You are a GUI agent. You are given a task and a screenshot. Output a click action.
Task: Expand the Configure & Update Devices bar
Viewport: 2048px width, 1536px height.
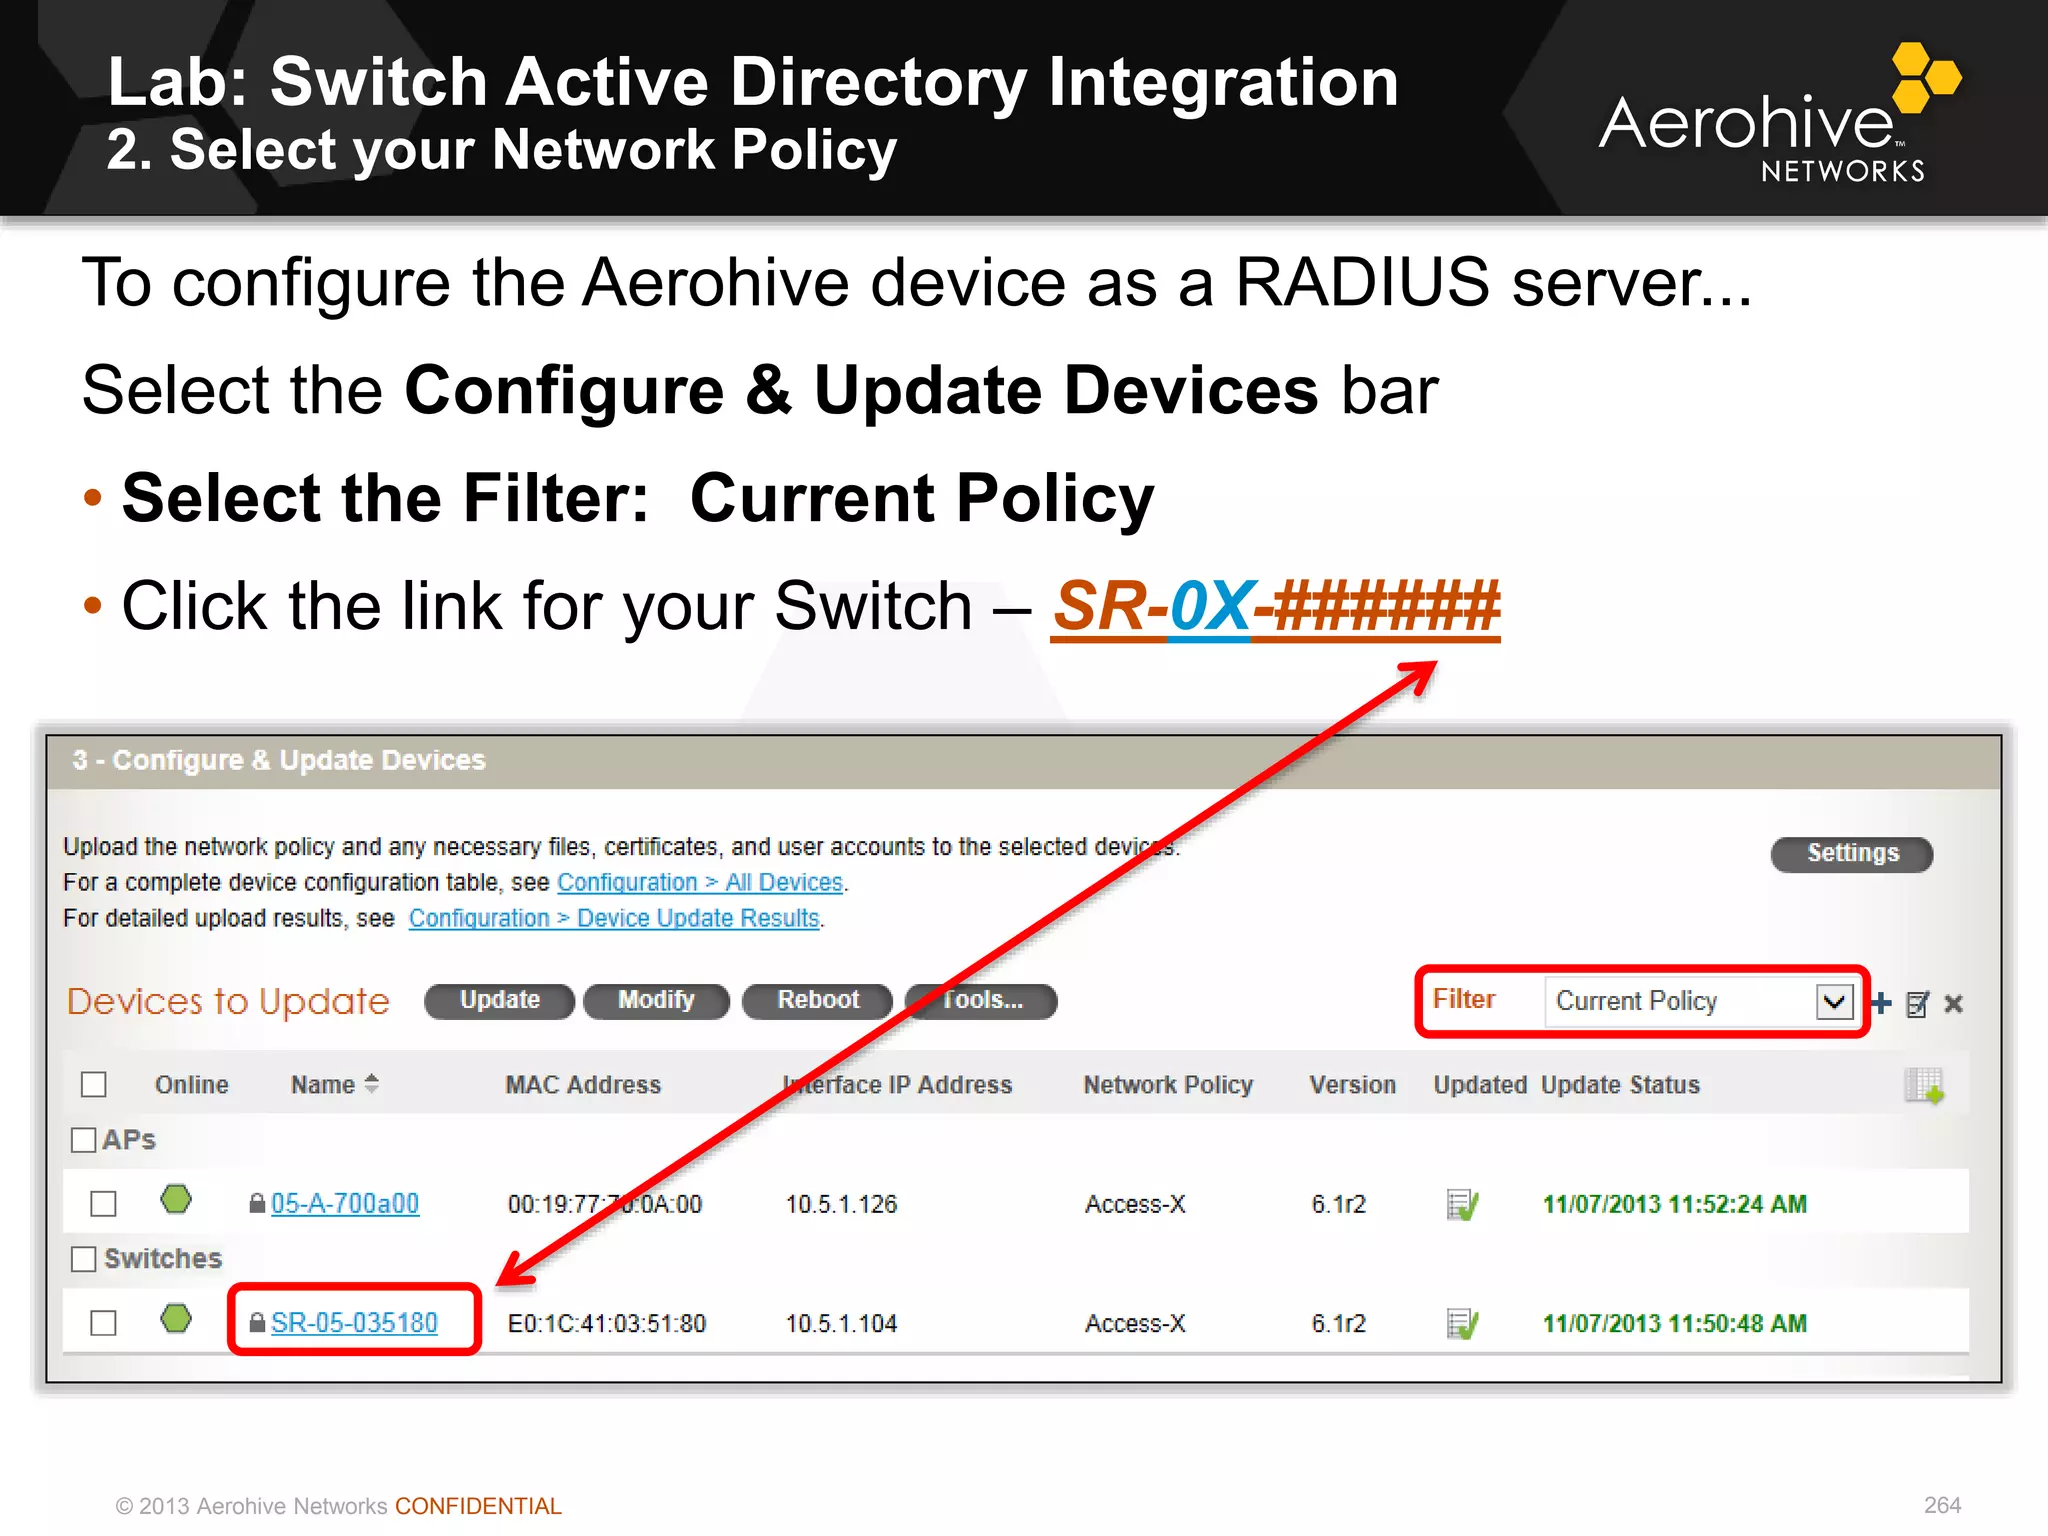[x=1024, y=761]
